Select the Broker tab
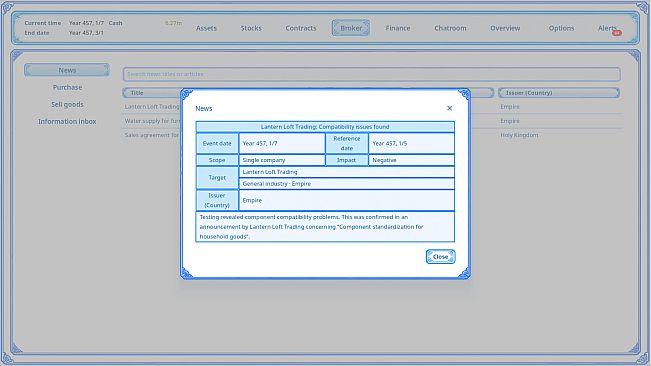651x366 pixels. pos(351,28)
